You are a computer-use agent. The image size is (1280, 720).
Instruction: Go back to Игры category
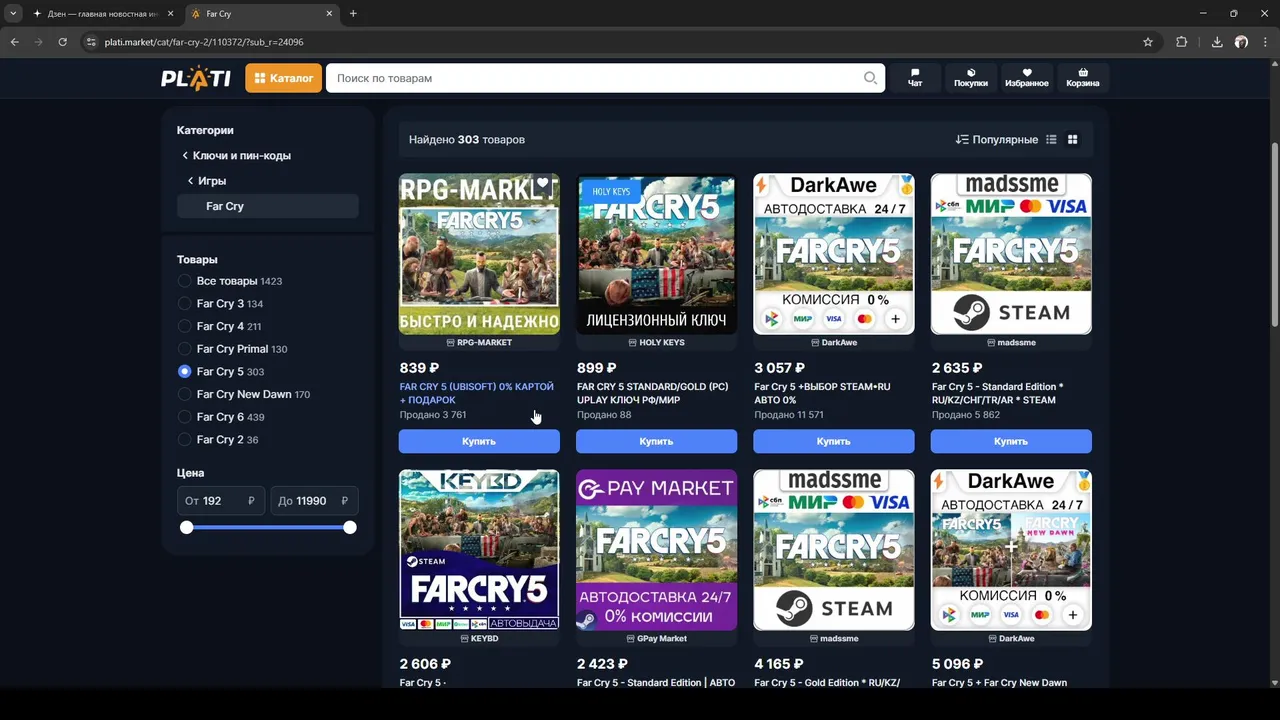[206, 181]
